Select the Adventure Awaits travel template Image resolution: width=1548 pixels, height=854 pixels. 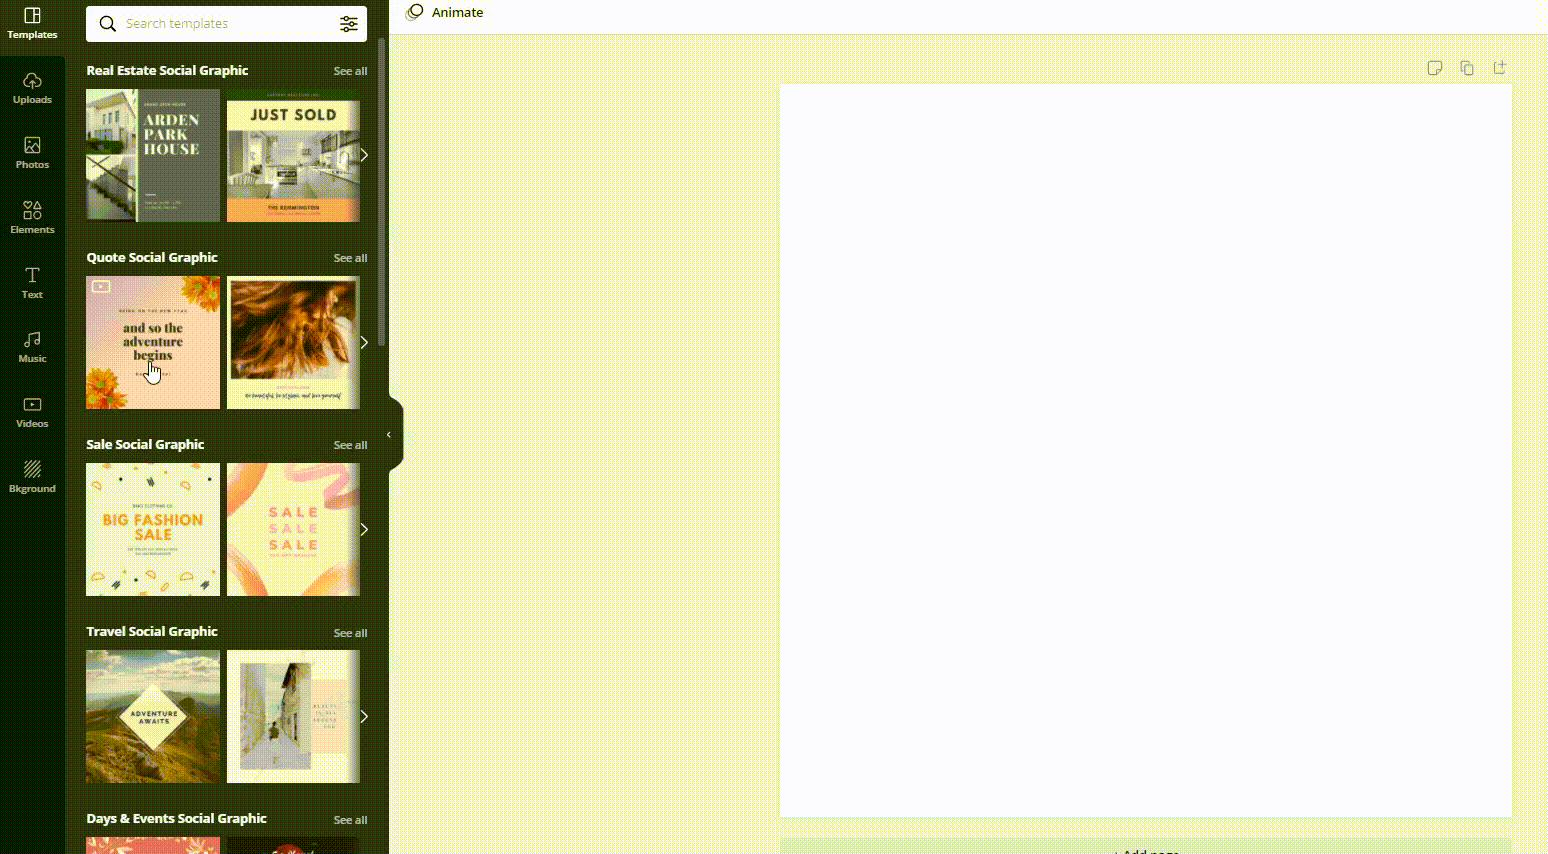153,717
